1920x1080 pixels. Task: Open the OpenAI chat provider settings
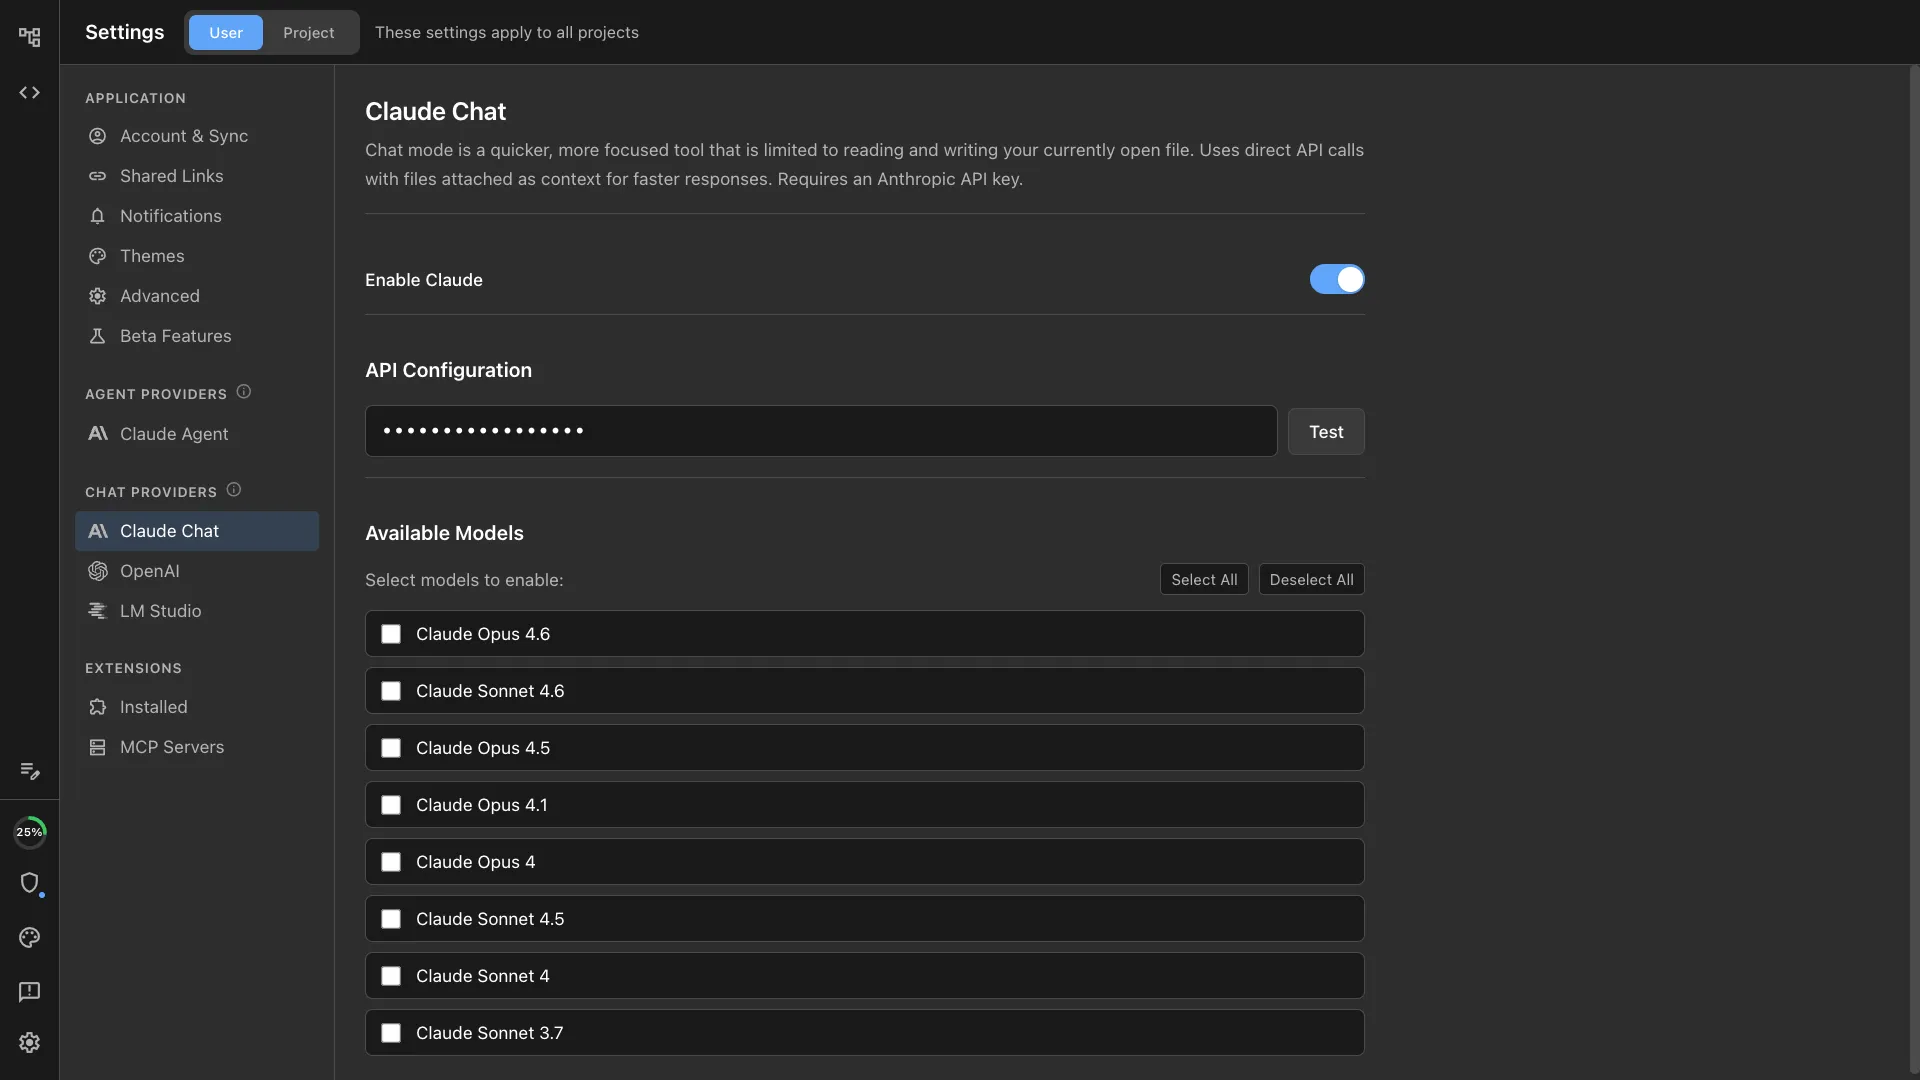[150, 571]
